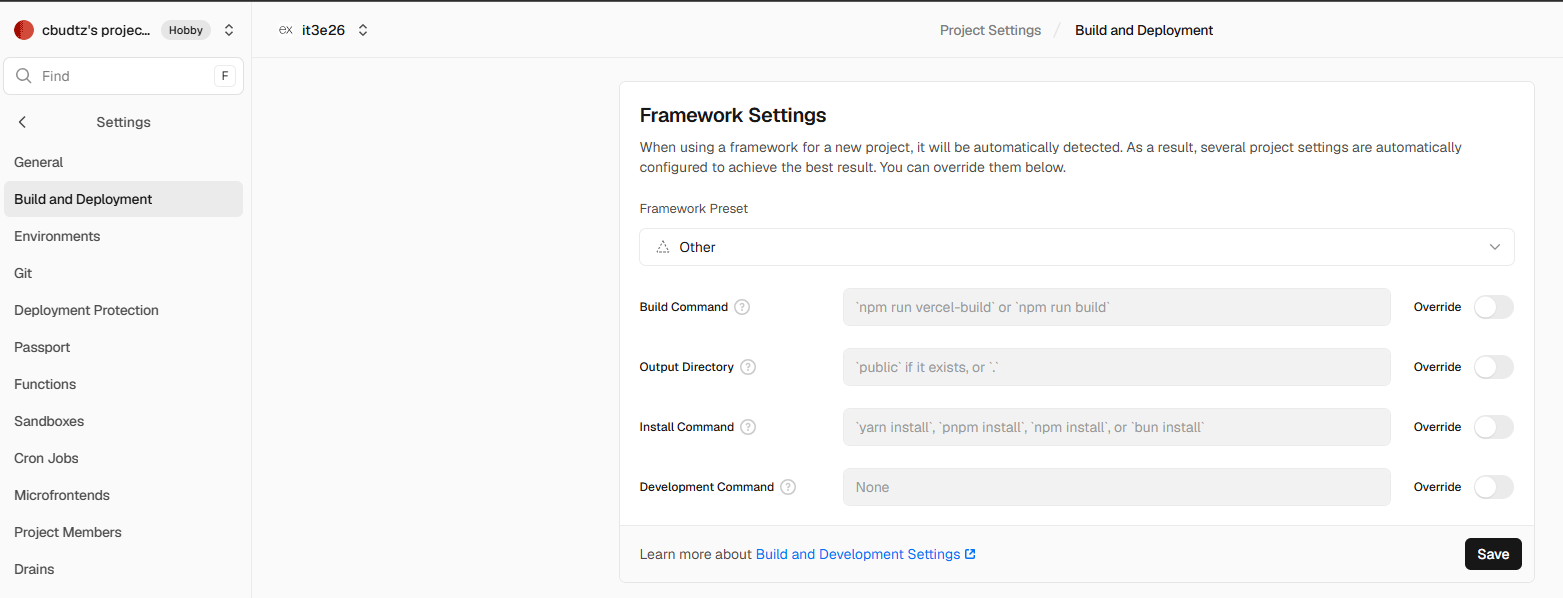Open Project Members settings
The width and height of the screenshot is (1563, 598).
coord(124,532)
